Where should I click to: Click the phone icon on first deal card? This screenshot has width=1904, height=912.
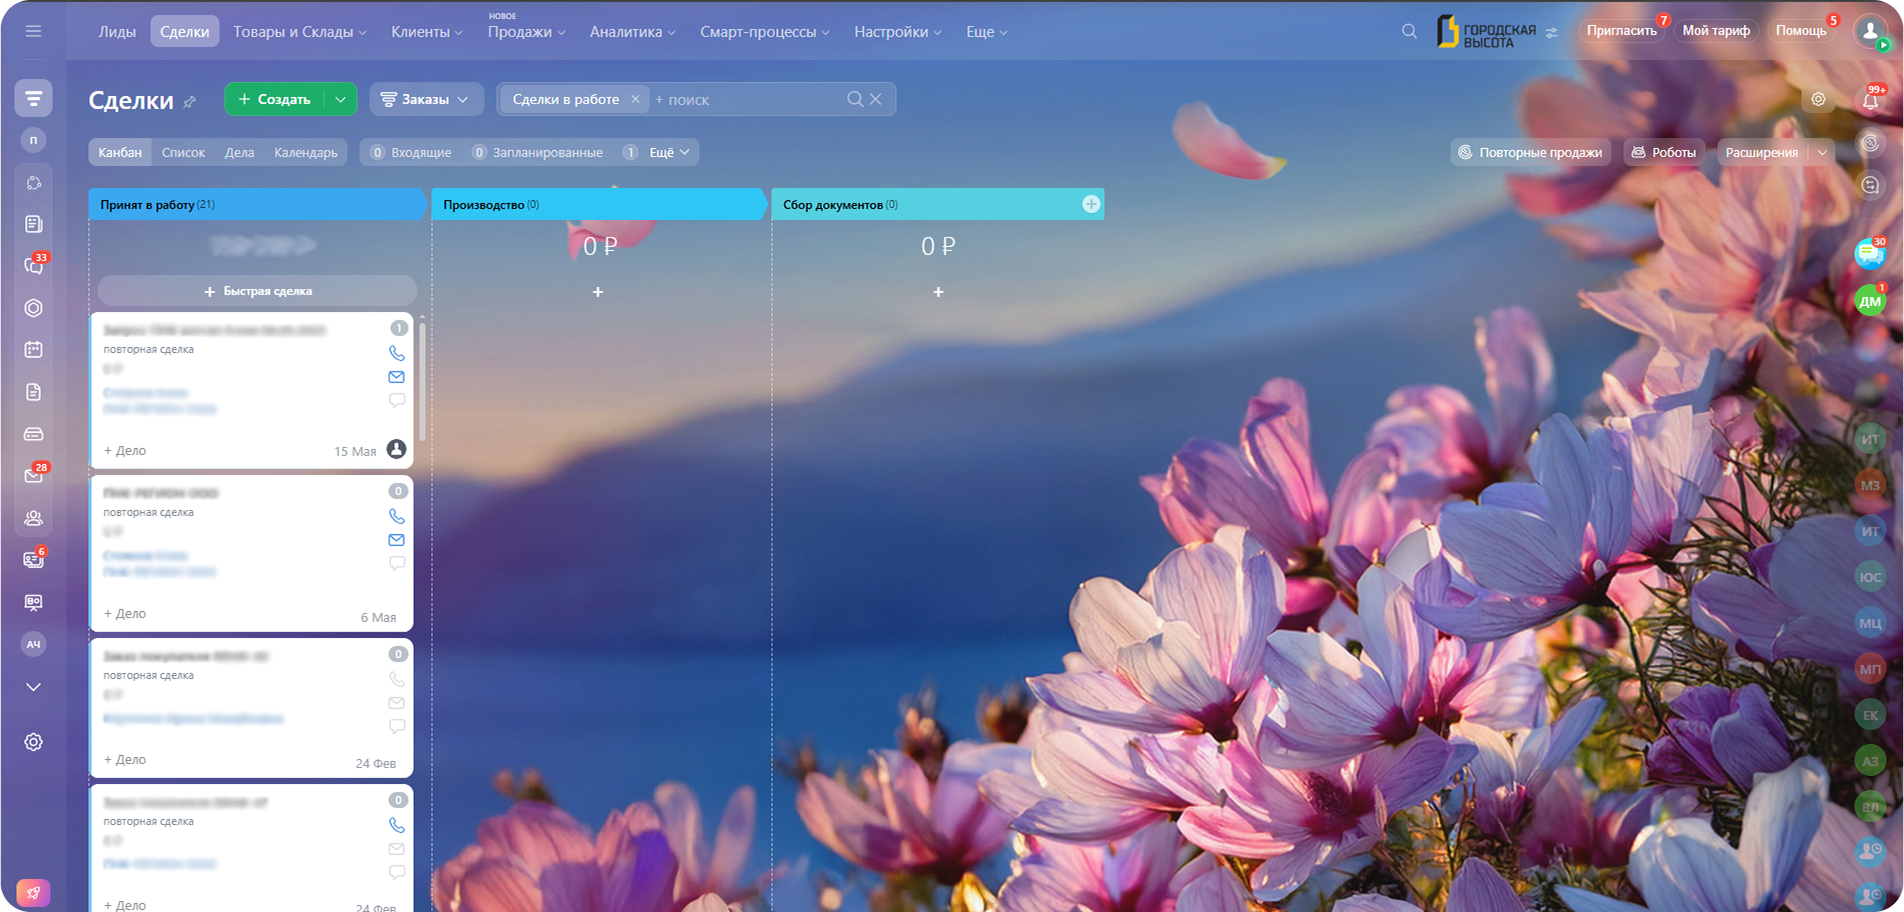[x=397, y=353]
